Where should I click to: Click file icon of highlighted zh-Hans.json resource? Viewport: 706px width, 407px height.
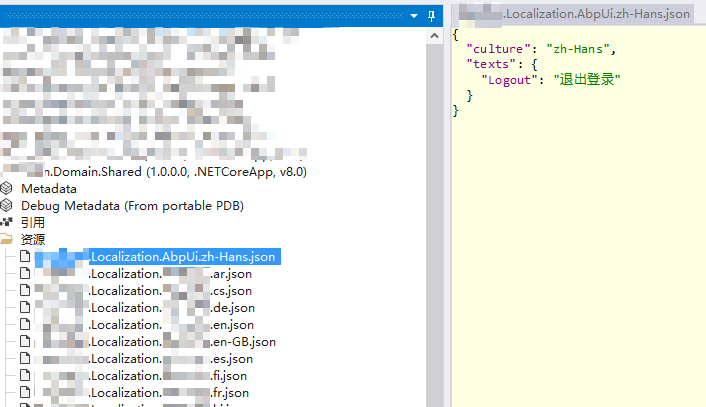point(24,257)
